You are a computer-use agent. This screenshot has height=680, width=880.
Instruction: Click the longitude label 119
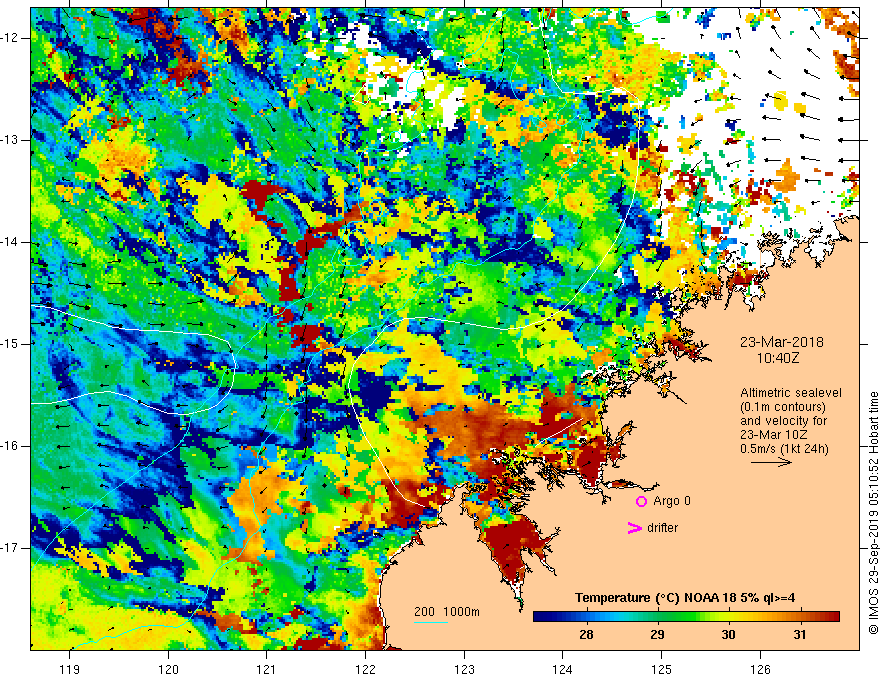click(x=70, y=669)
